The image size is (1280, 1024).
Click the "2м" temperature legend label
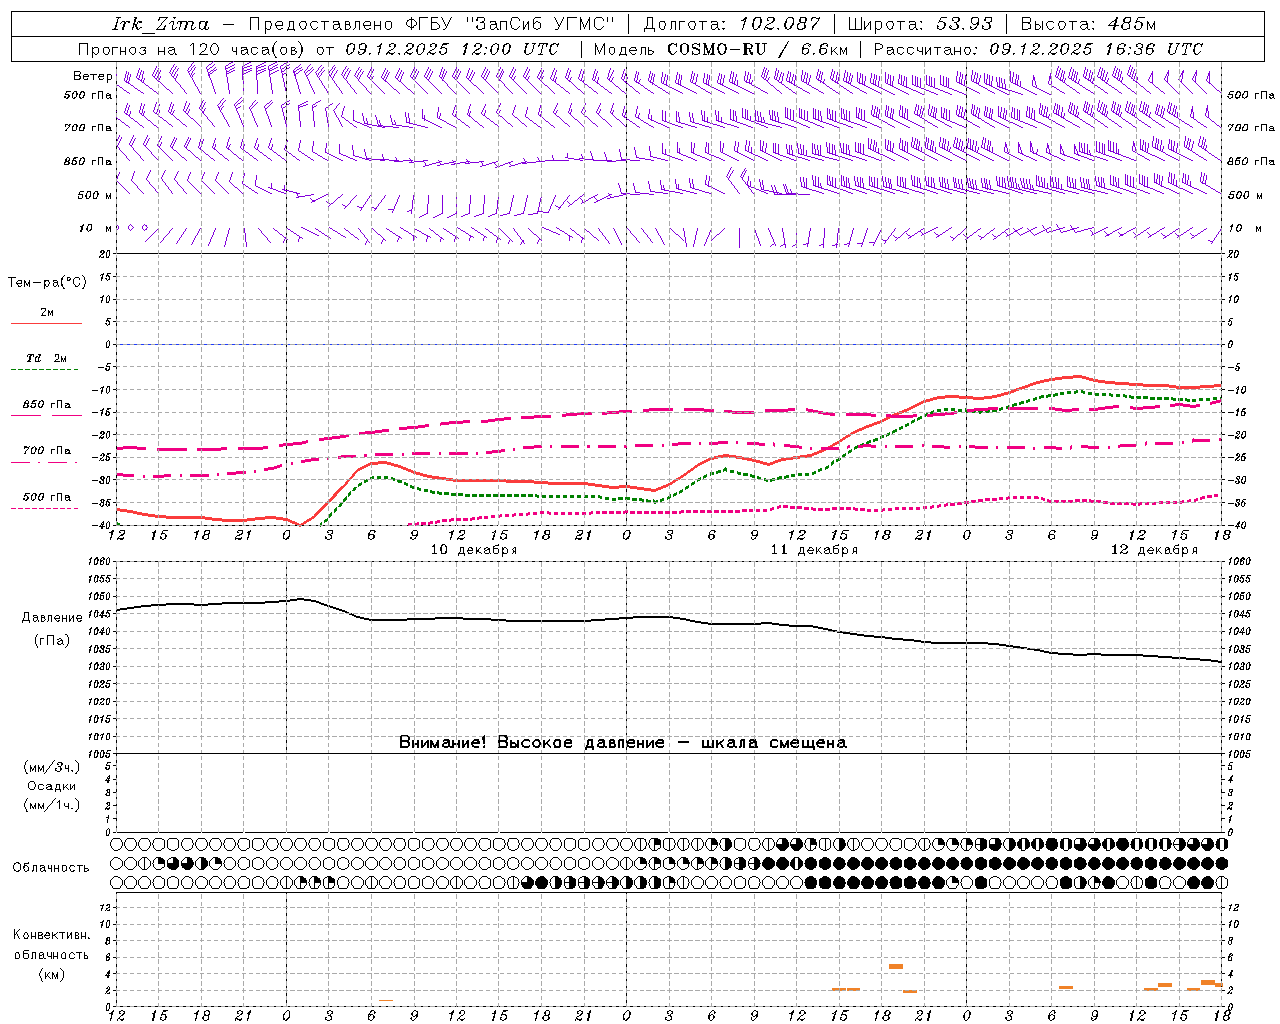[47, 313]
